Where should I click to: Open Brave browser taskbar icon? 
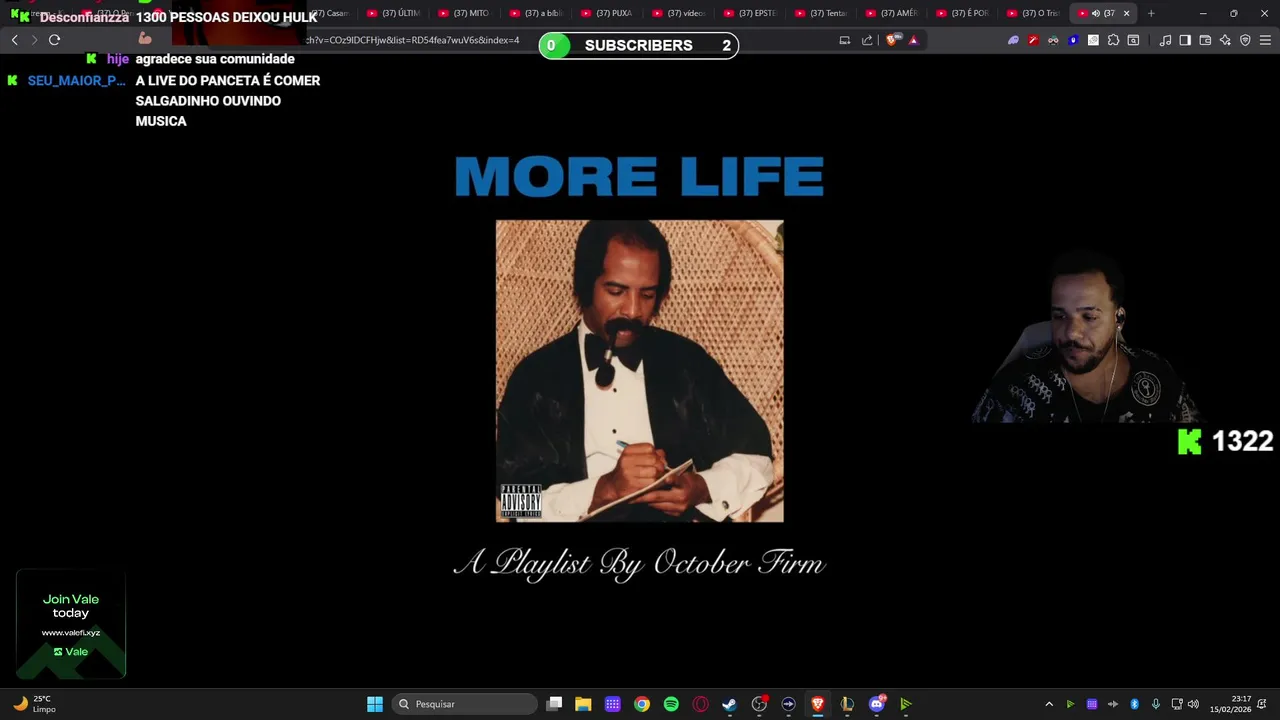[x=818, y=704]
